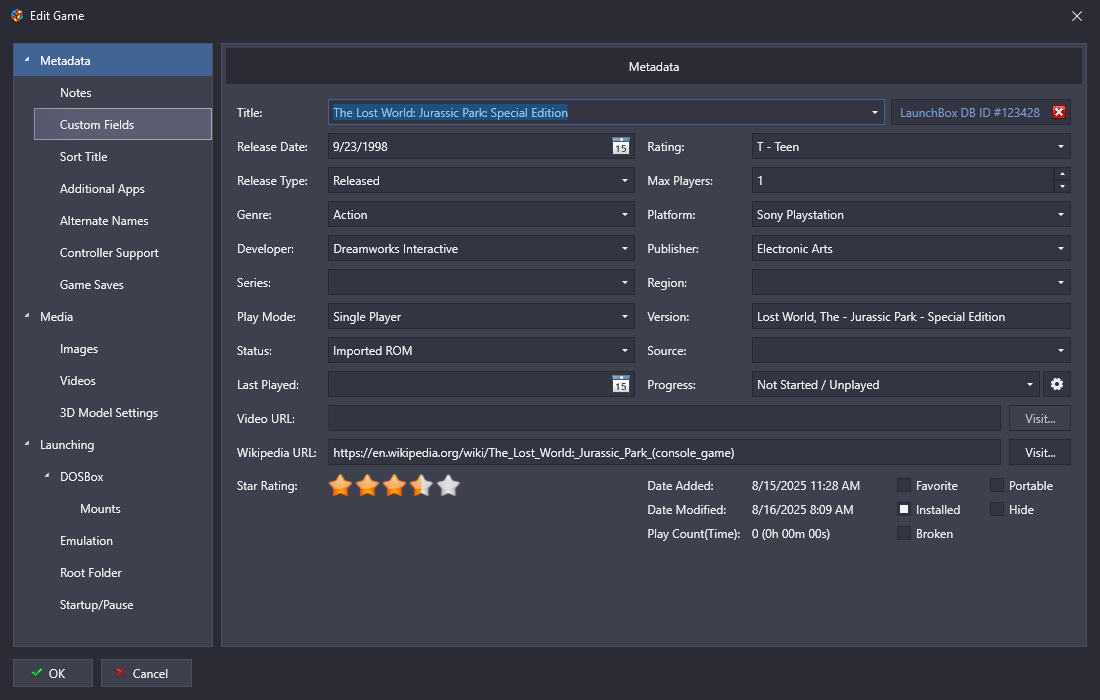Open the Publisher dropdown
The image size is (1100, 700).
pos(911,249)
